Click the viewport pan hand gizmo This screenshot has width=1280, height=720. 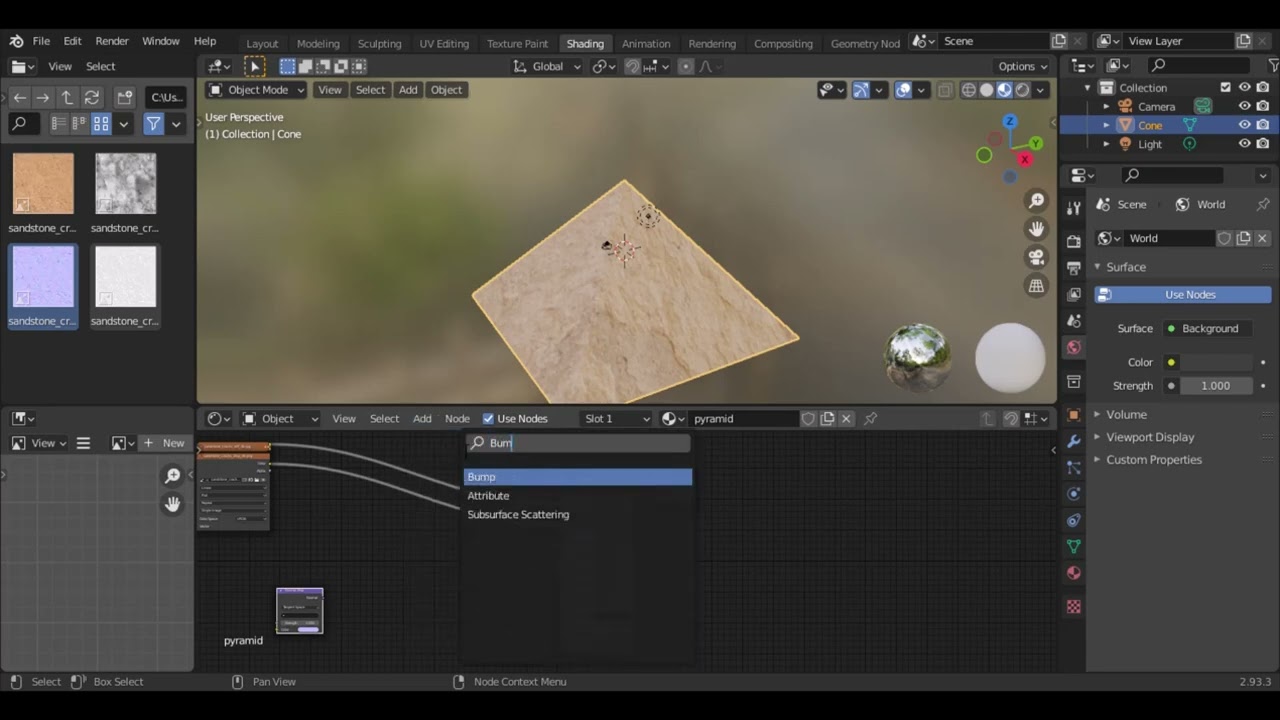point(1037,229)
